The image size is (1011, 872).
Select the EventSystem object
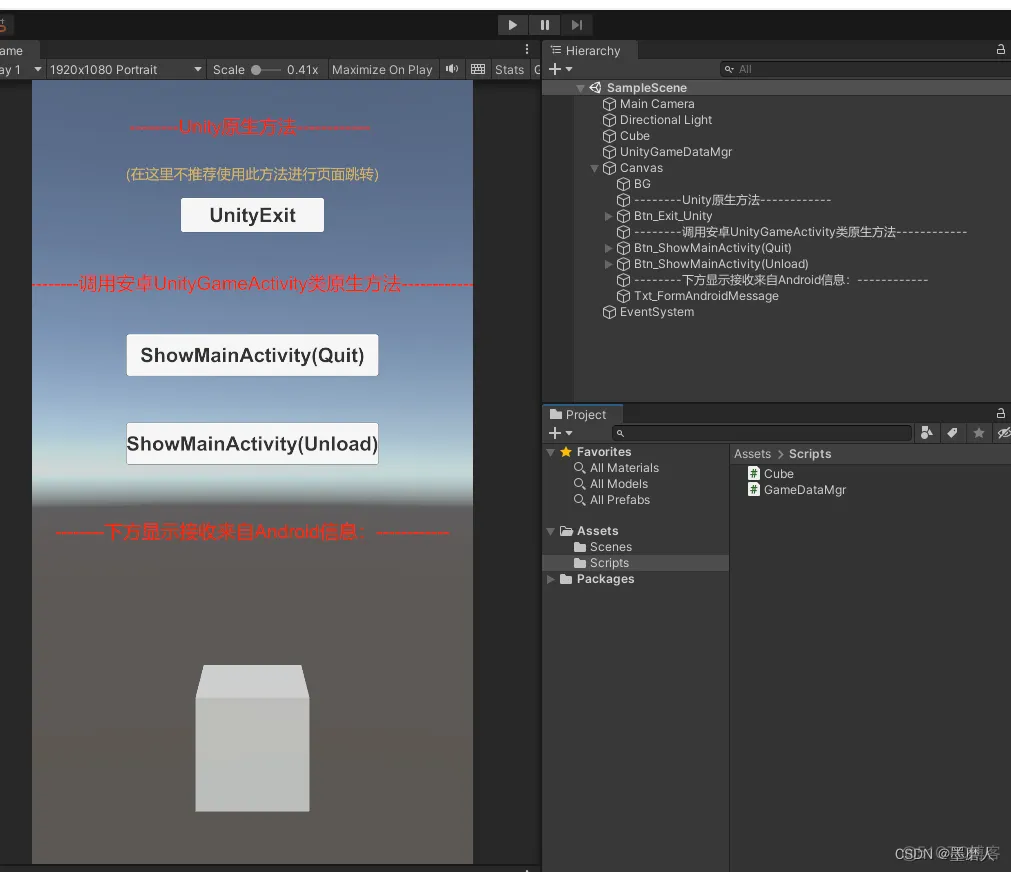[656, 312]
